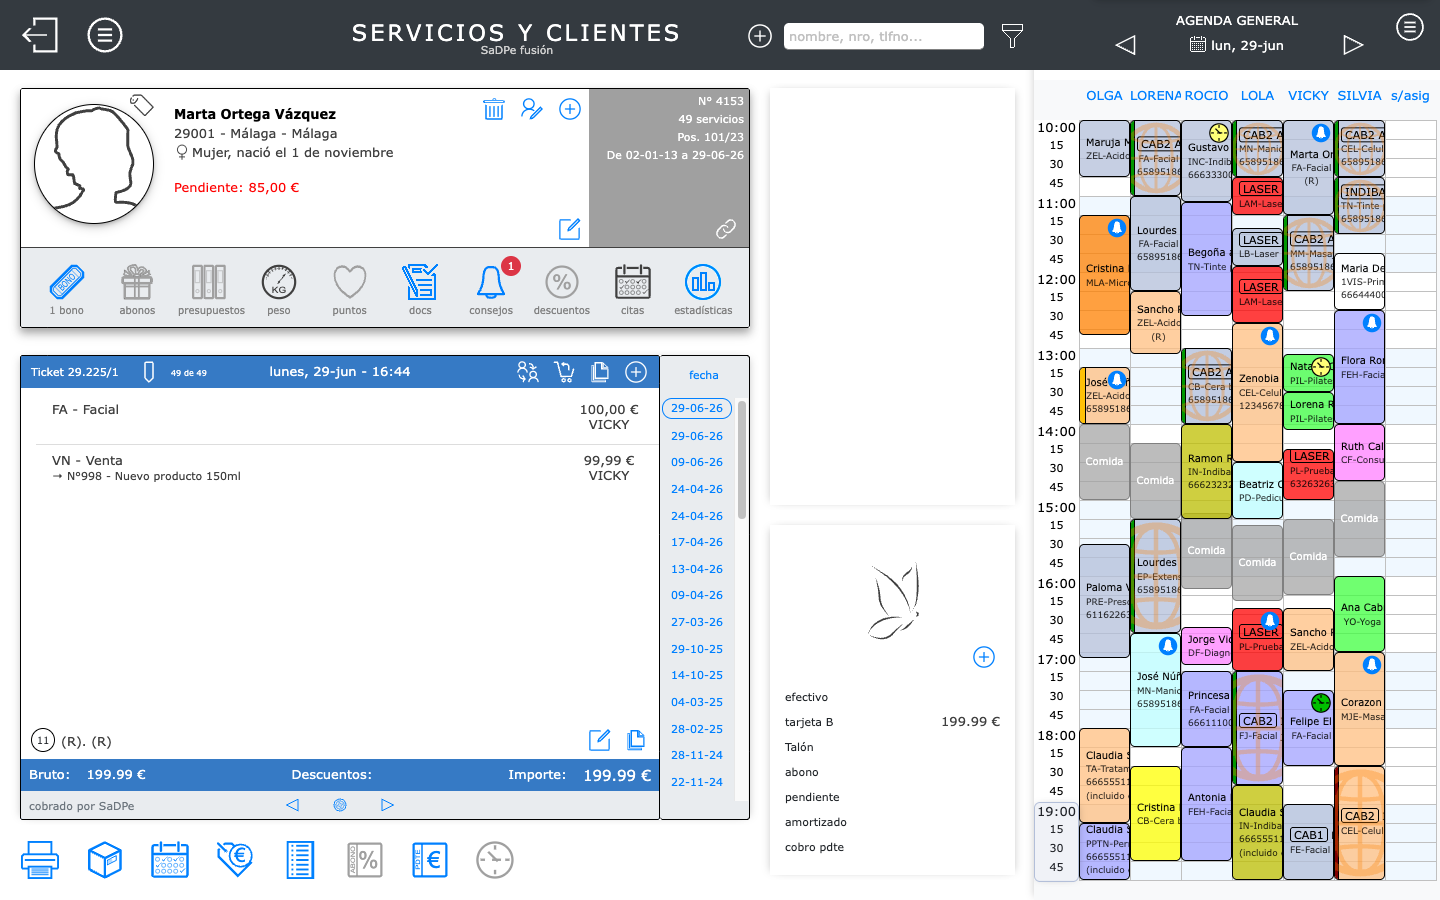The height and width of the screenshot is (900, 1440).
Task: Click in the client search field
Action: 884,36
